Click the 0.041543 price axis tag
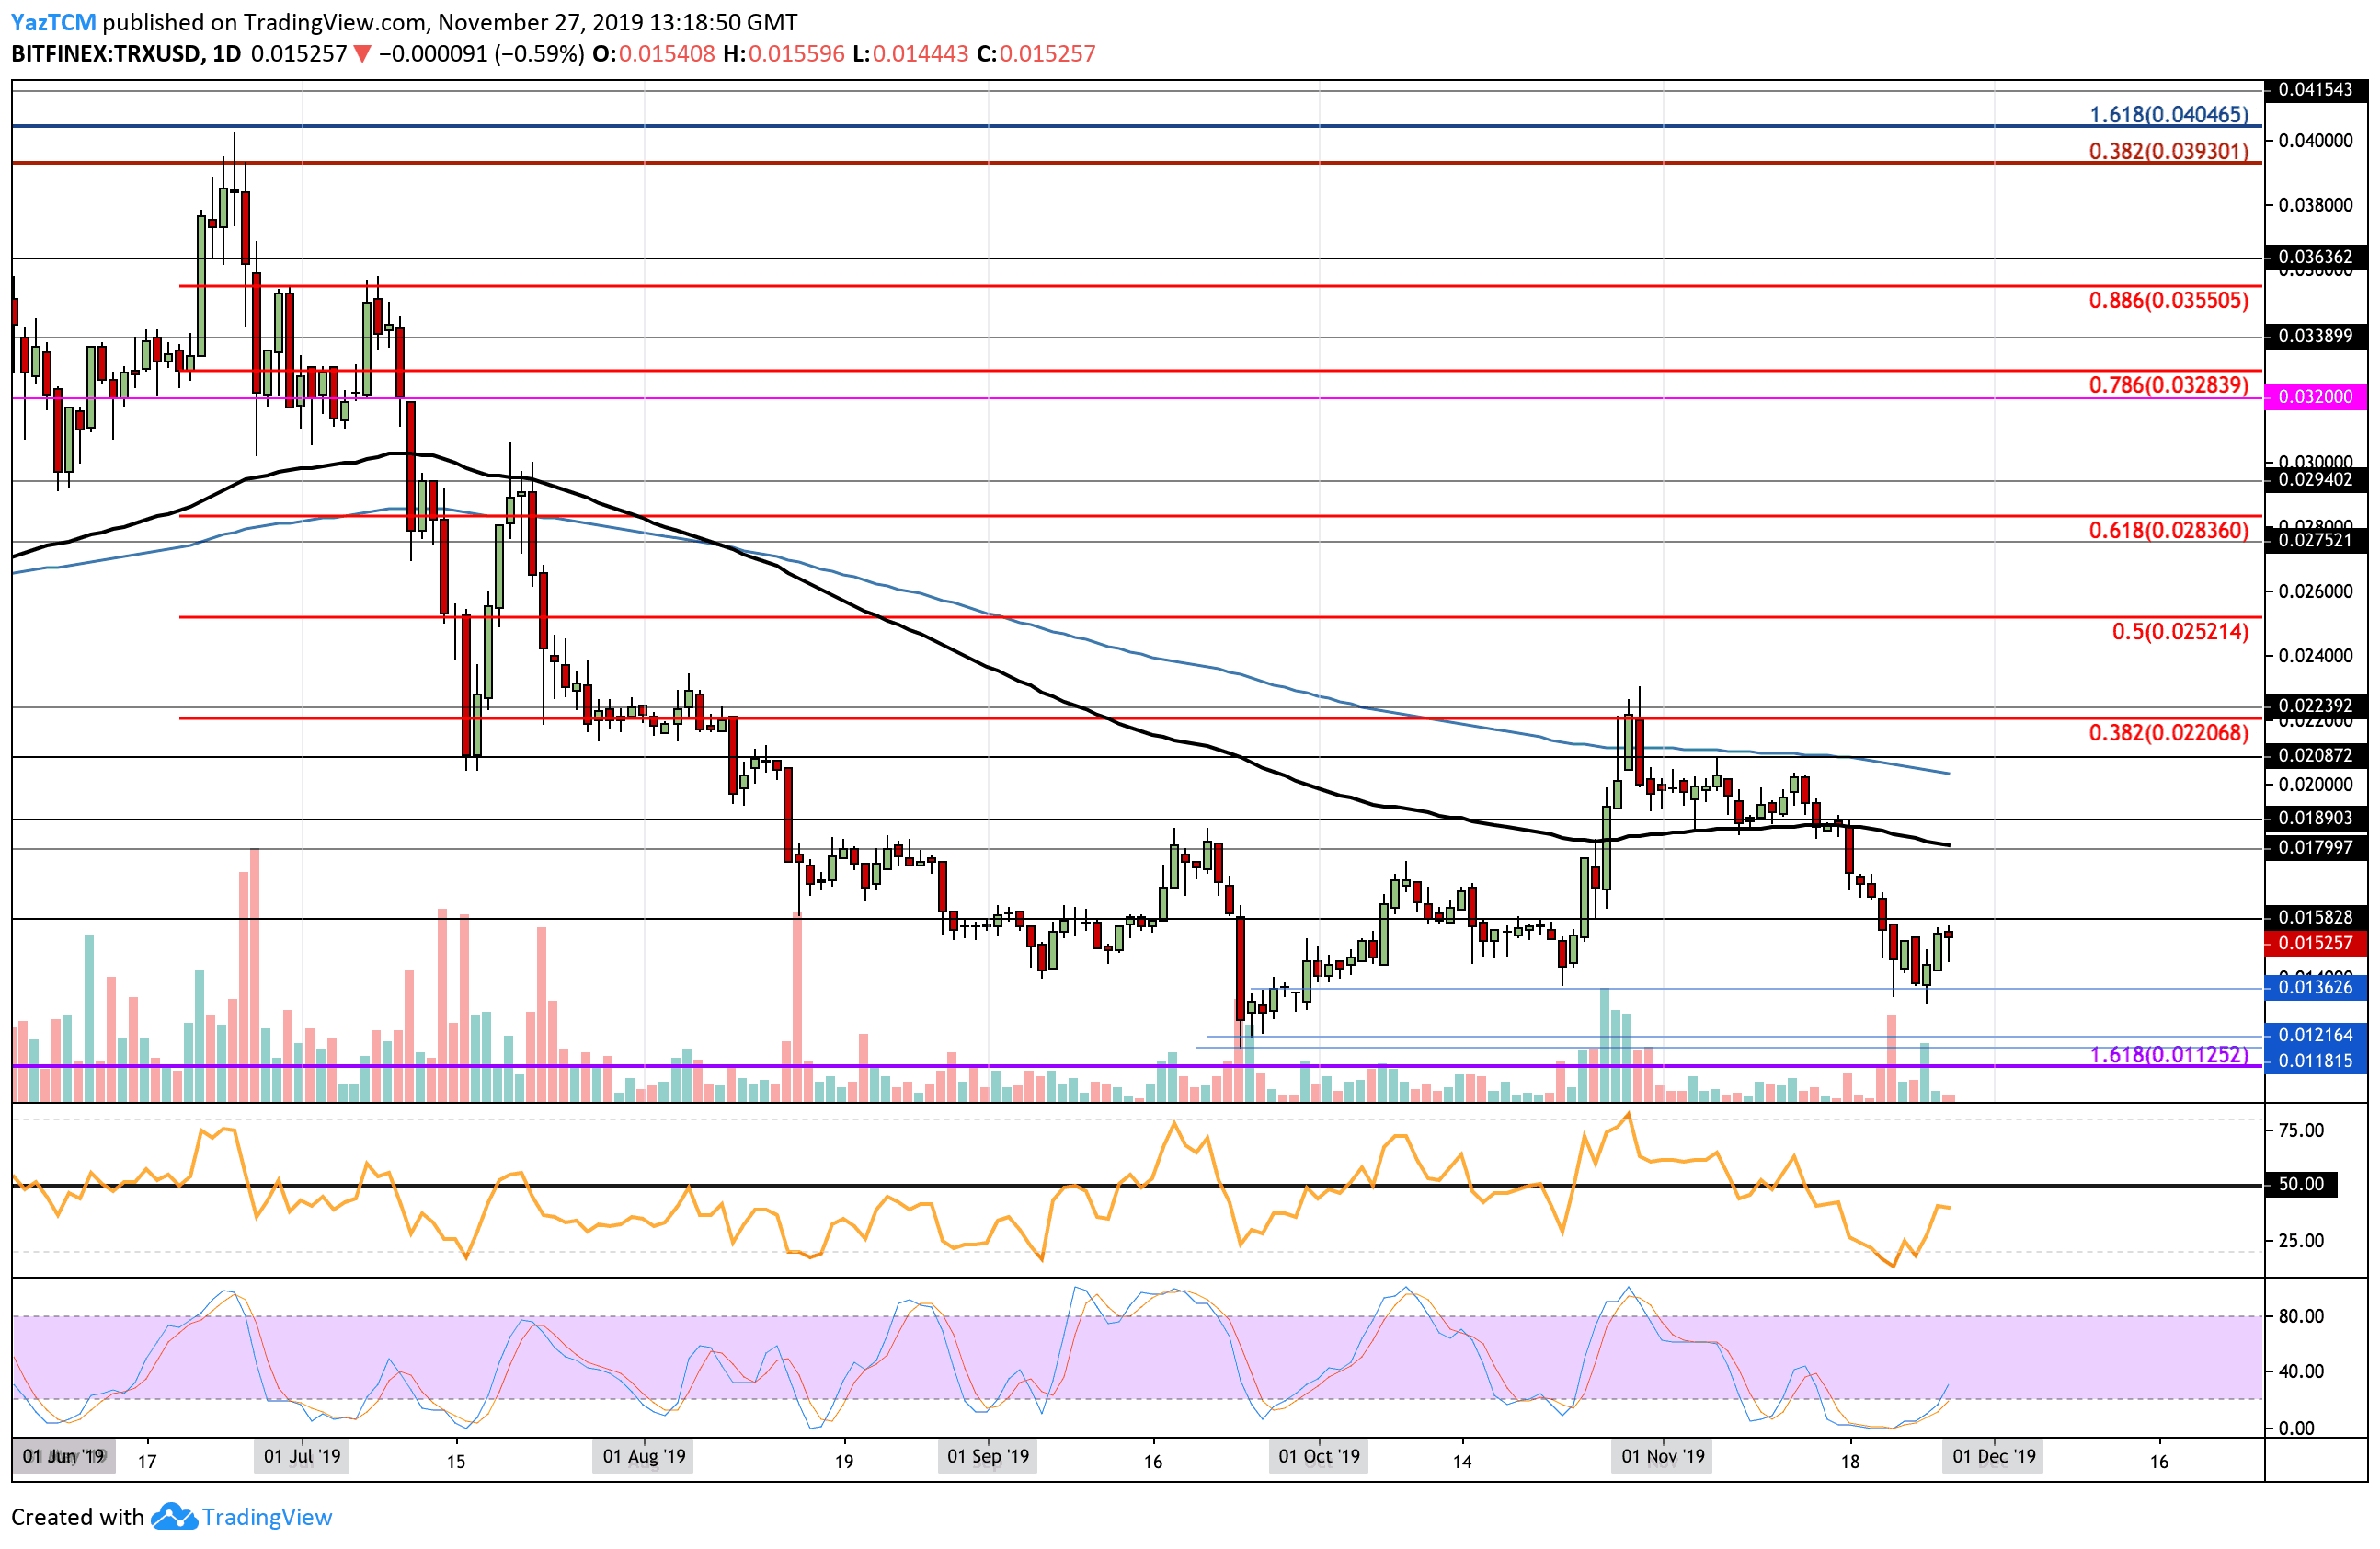Image resolution: width=2380 pixels, height=1549 pixels. (2316, 90)
